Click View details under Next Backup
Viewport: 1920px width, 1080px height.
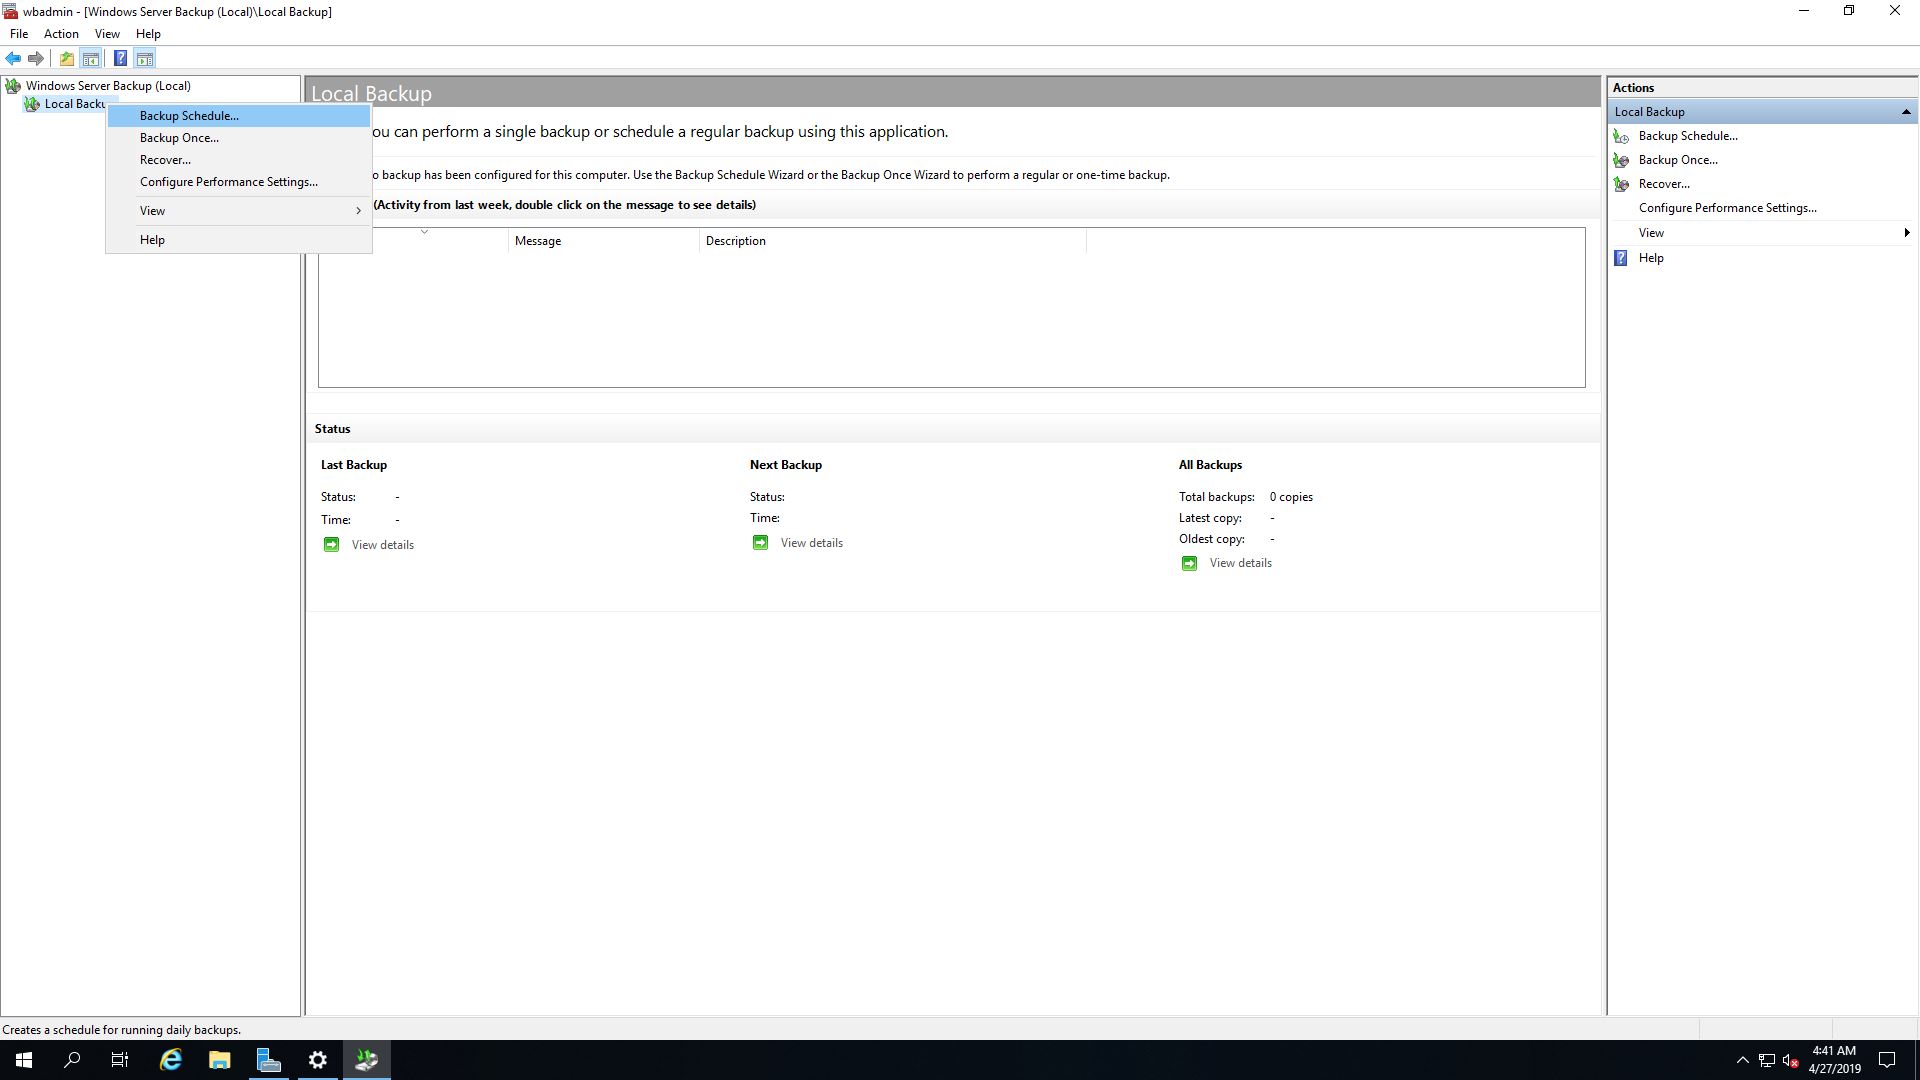(x=811, y=543)
